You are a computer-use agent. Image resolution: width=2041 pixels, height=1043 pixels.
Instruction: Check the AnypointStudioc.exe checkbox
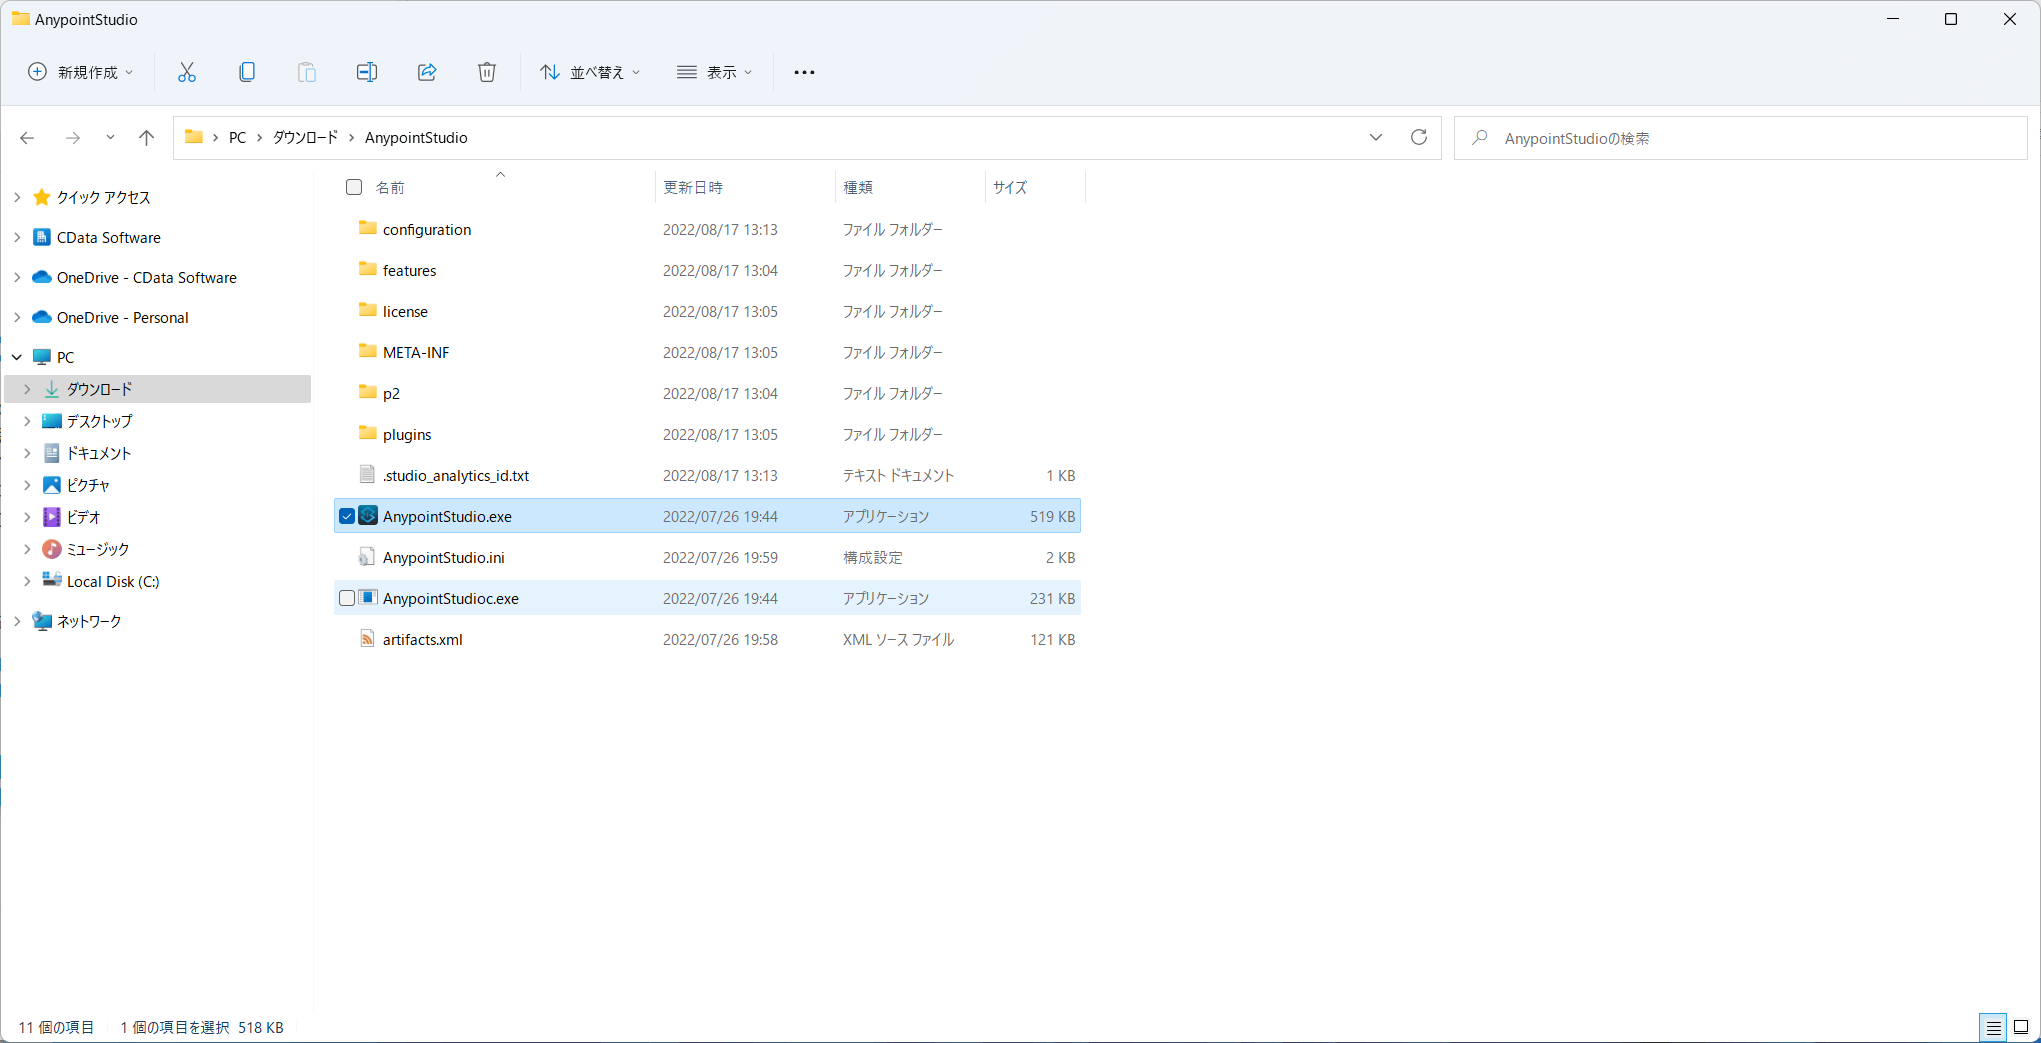pyautogui.click(x=347, y=598)
